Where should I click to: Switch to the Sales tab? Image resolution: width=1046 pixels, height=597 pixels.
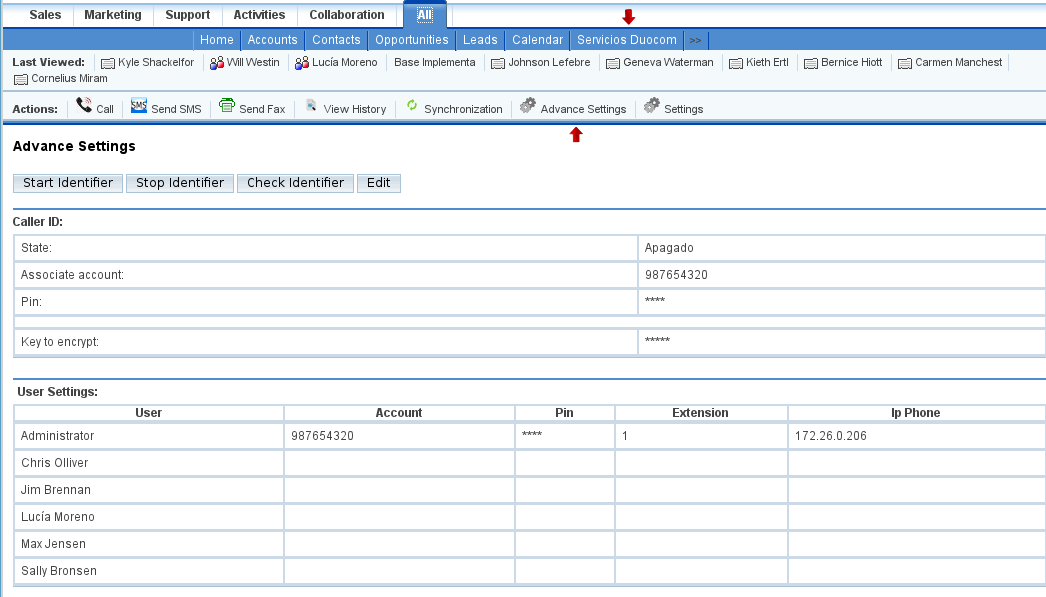(45, 15)
